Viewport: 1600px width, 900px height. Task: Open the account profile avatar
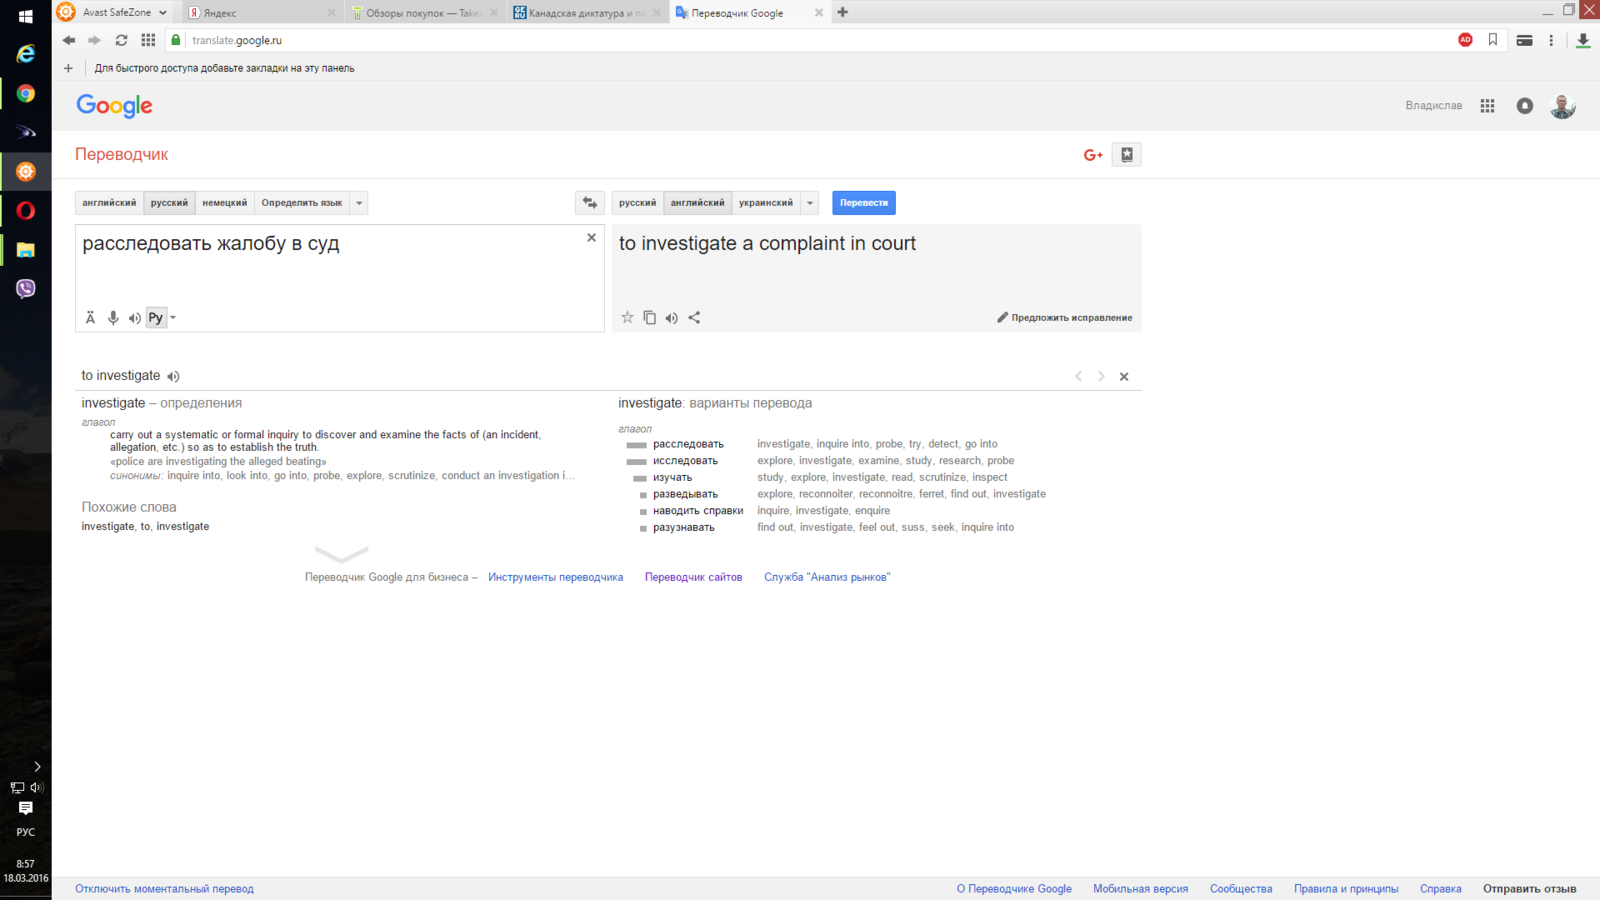pyautogui.click(x=1563, y=106)
